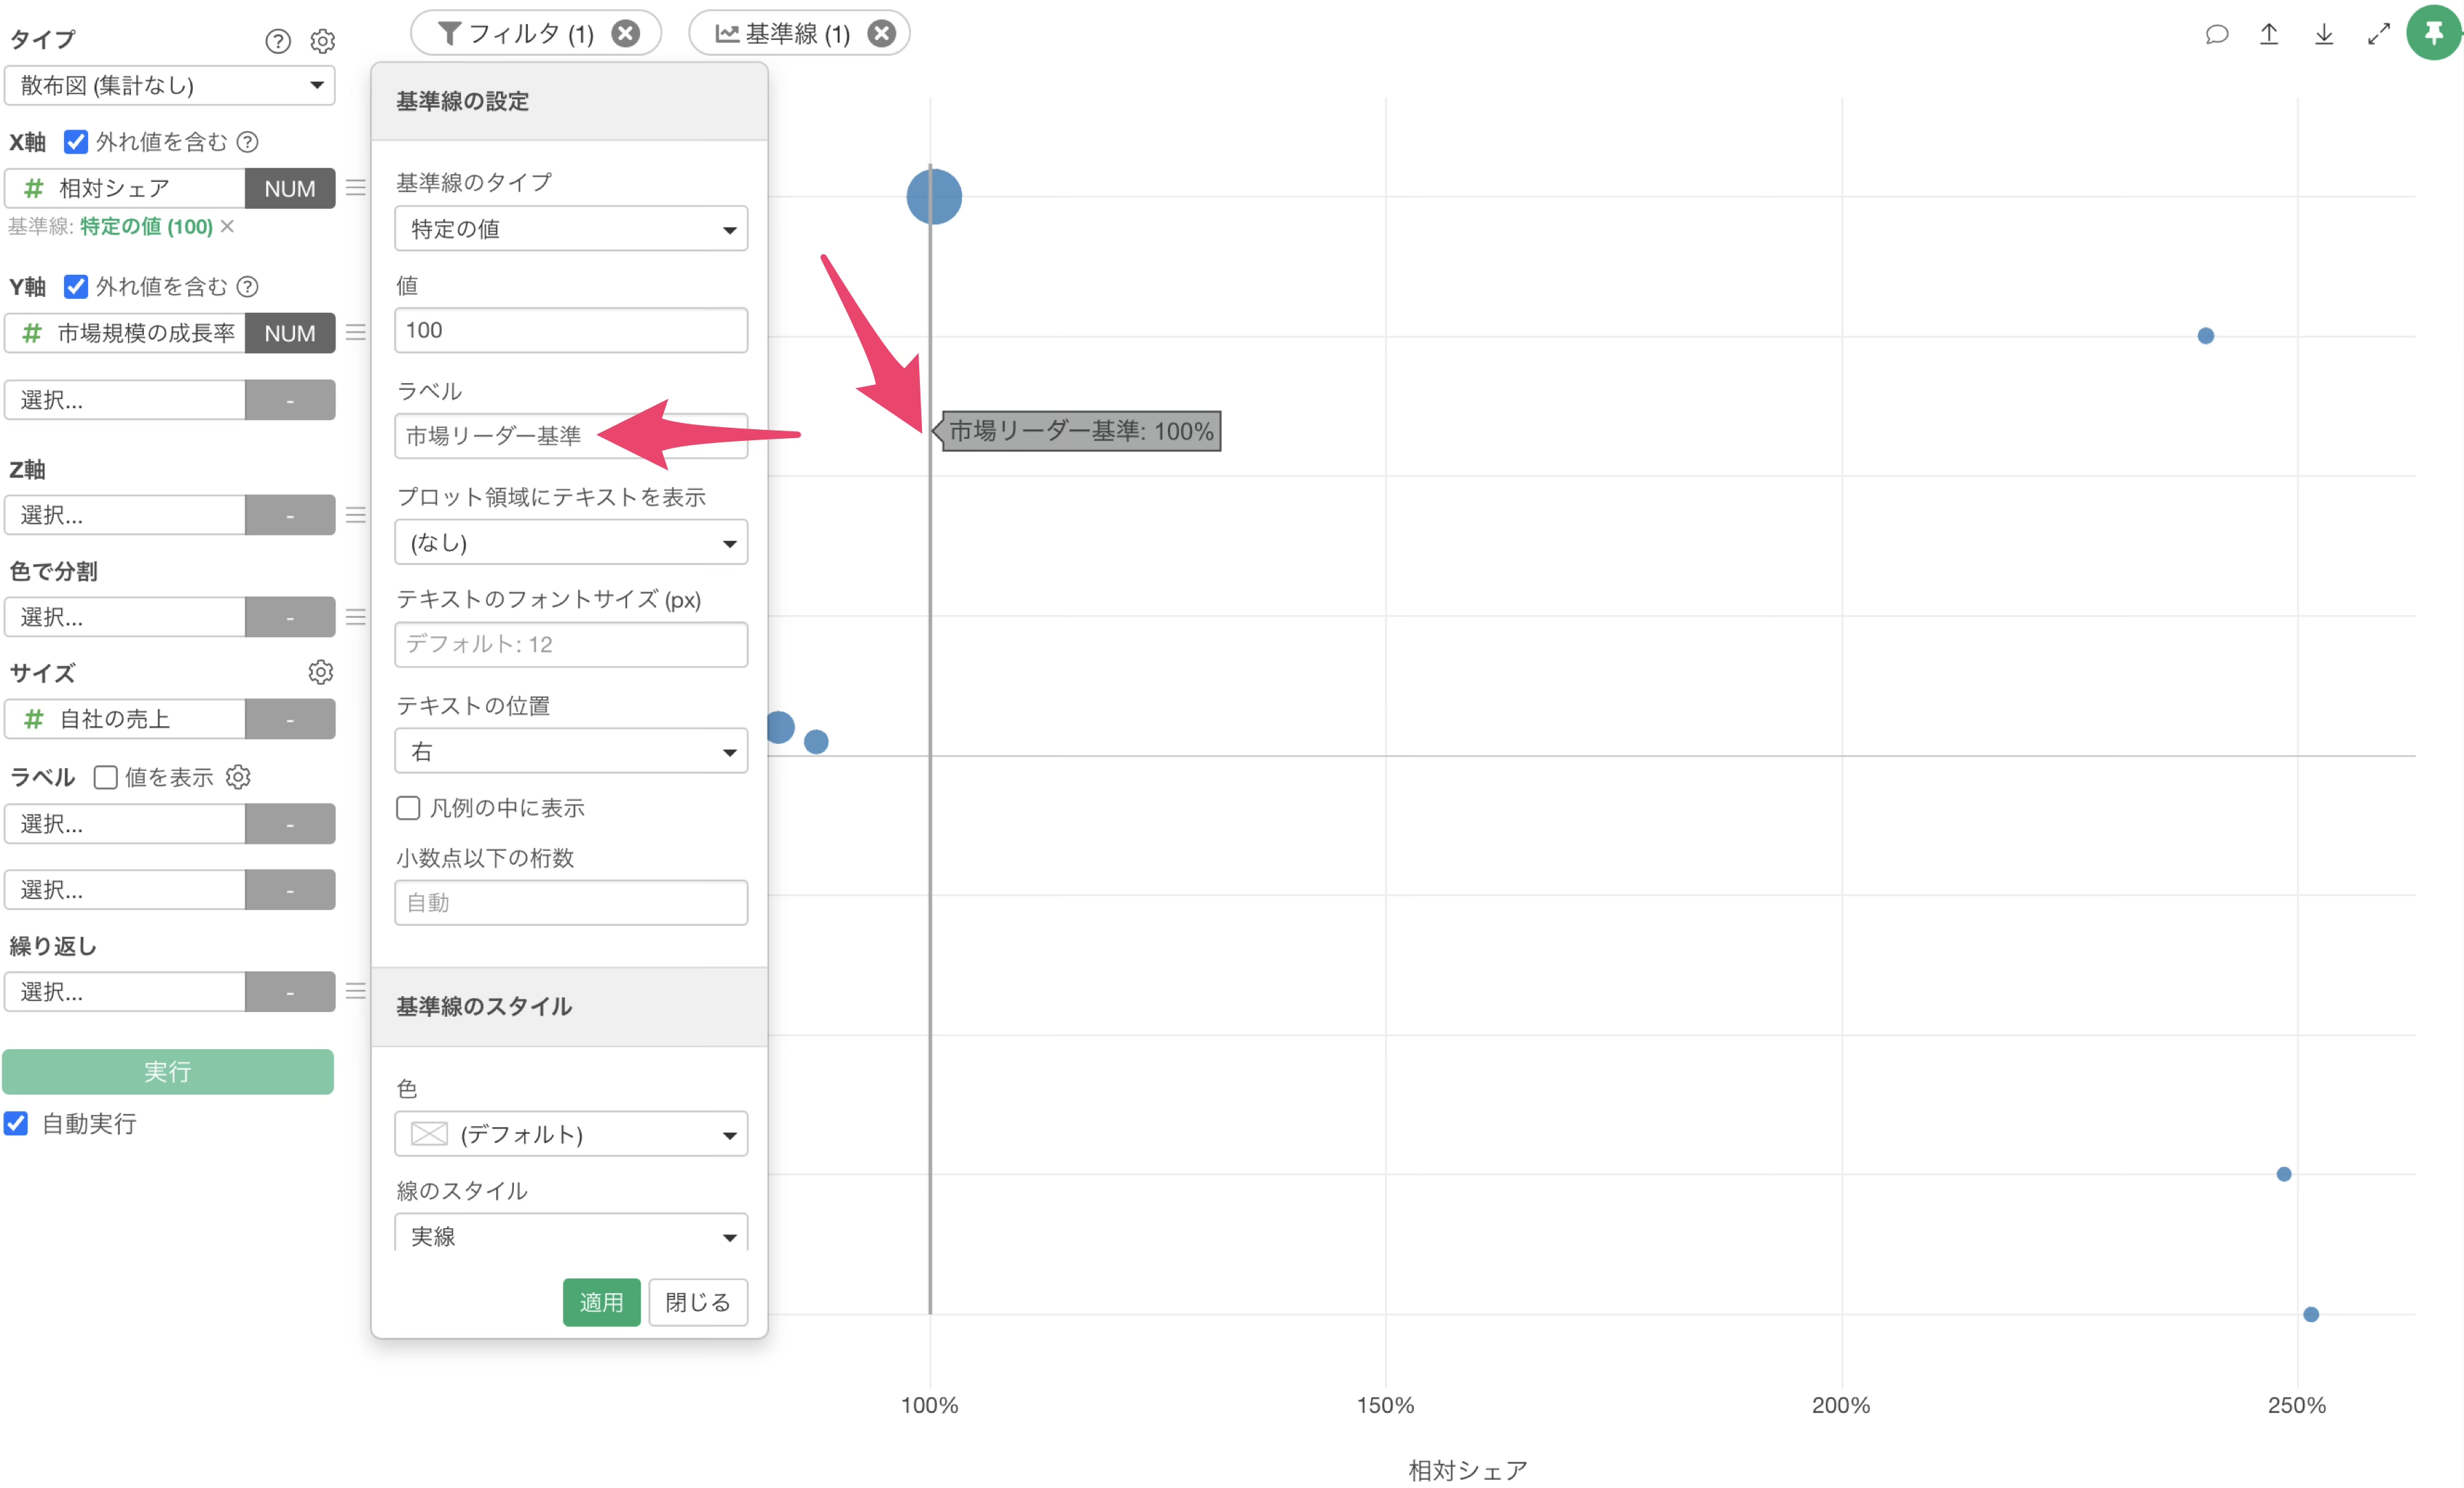Toggle 自動実行 checkbox
2464x1488 pixels.
point(16,1123)
